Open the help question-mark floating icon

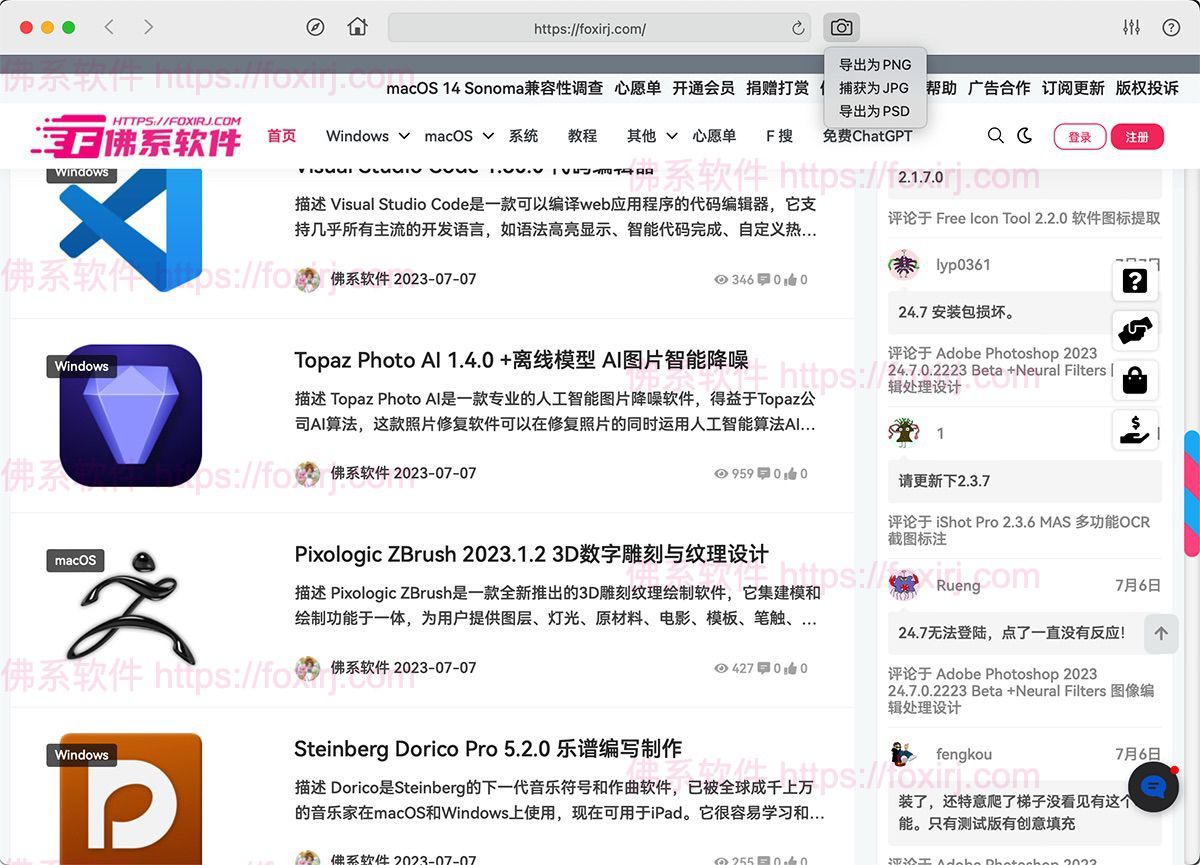pos(1134,281)
